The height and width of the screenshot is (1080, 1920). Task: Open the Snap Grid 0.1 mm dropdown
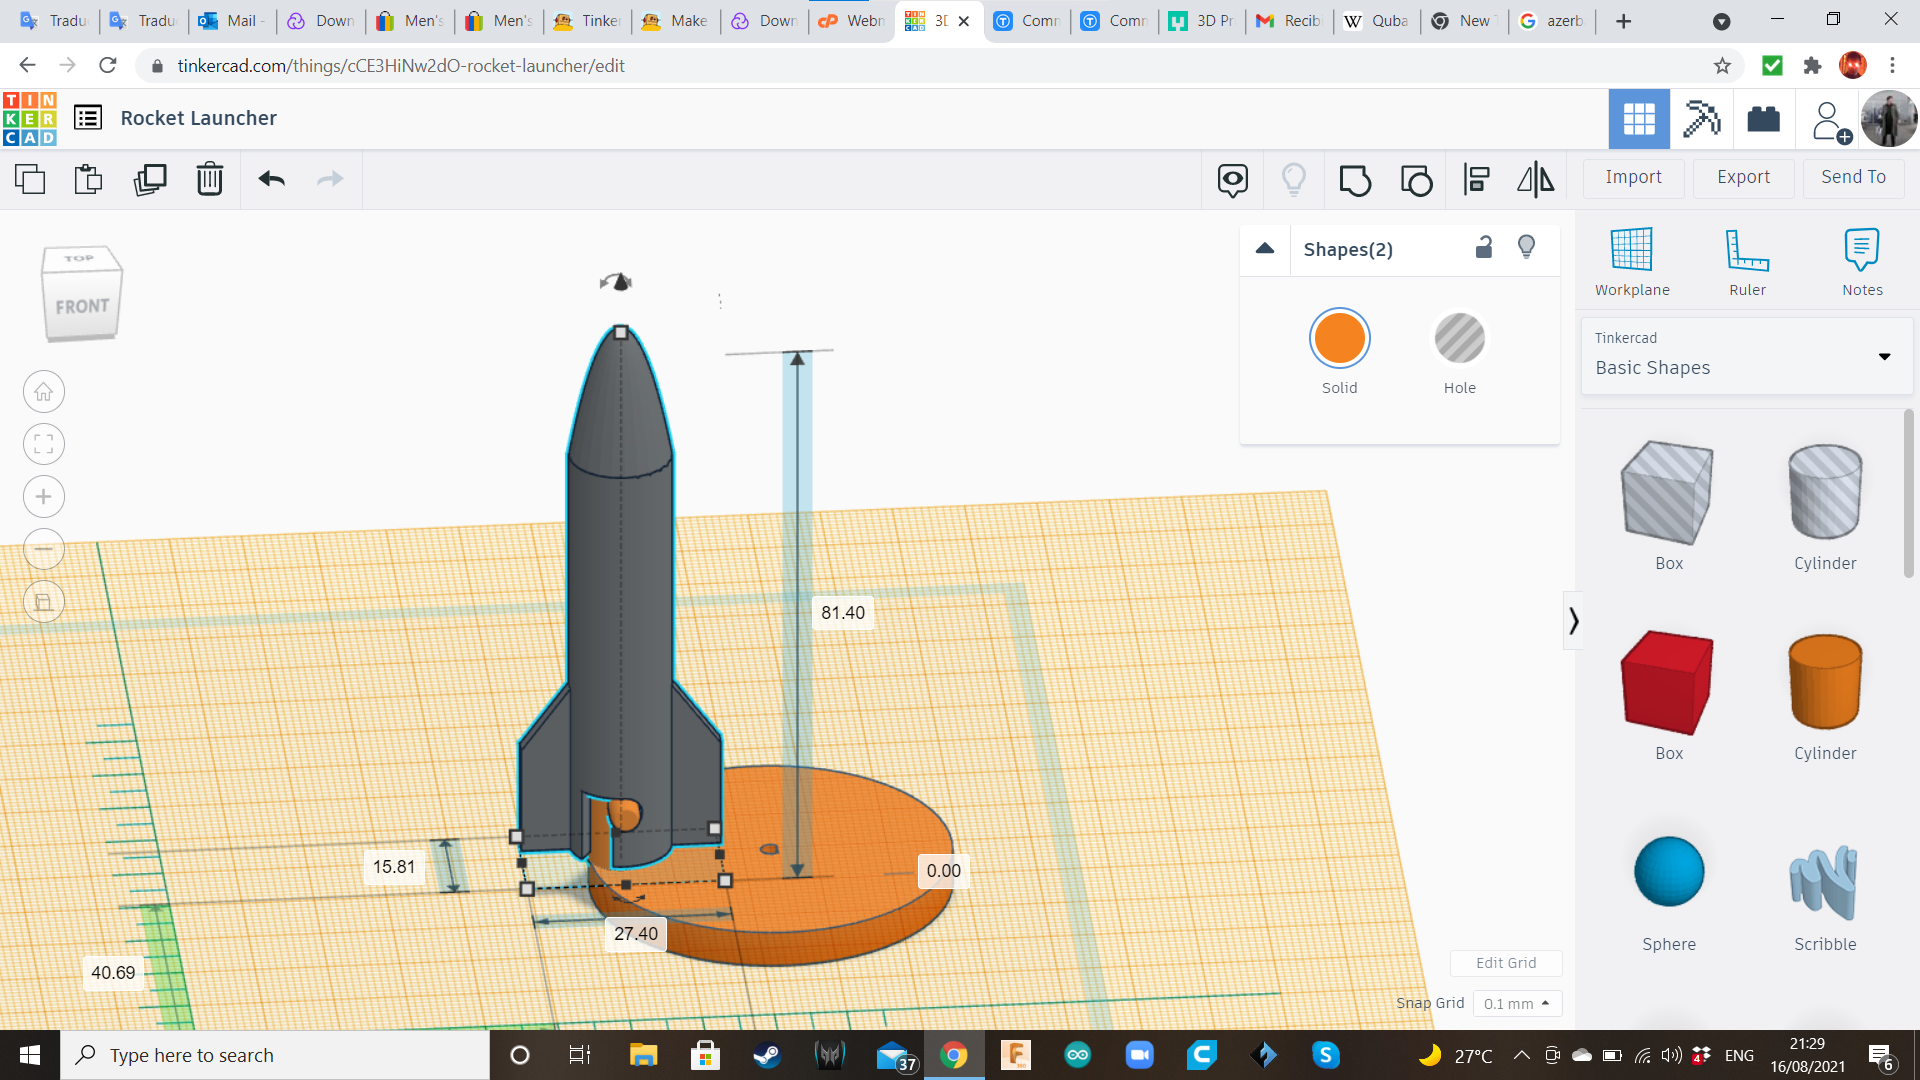(1517, 1003)
